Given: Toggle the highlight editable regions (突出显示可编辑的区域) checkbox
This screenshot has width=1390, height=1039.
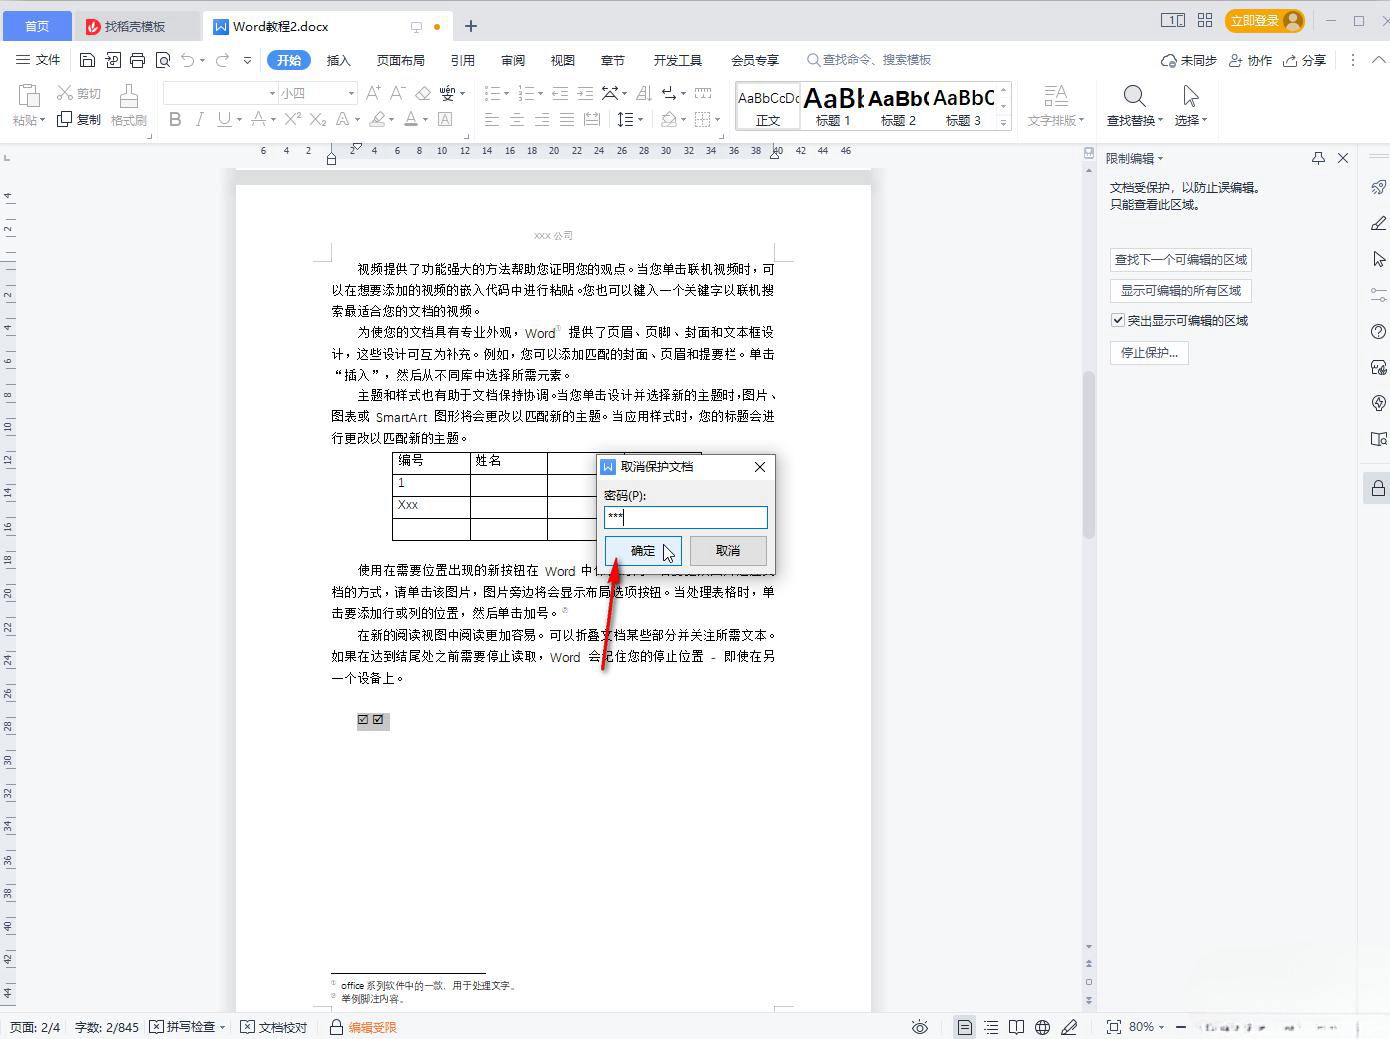Looking at the screenshot, I should 1118,321.
